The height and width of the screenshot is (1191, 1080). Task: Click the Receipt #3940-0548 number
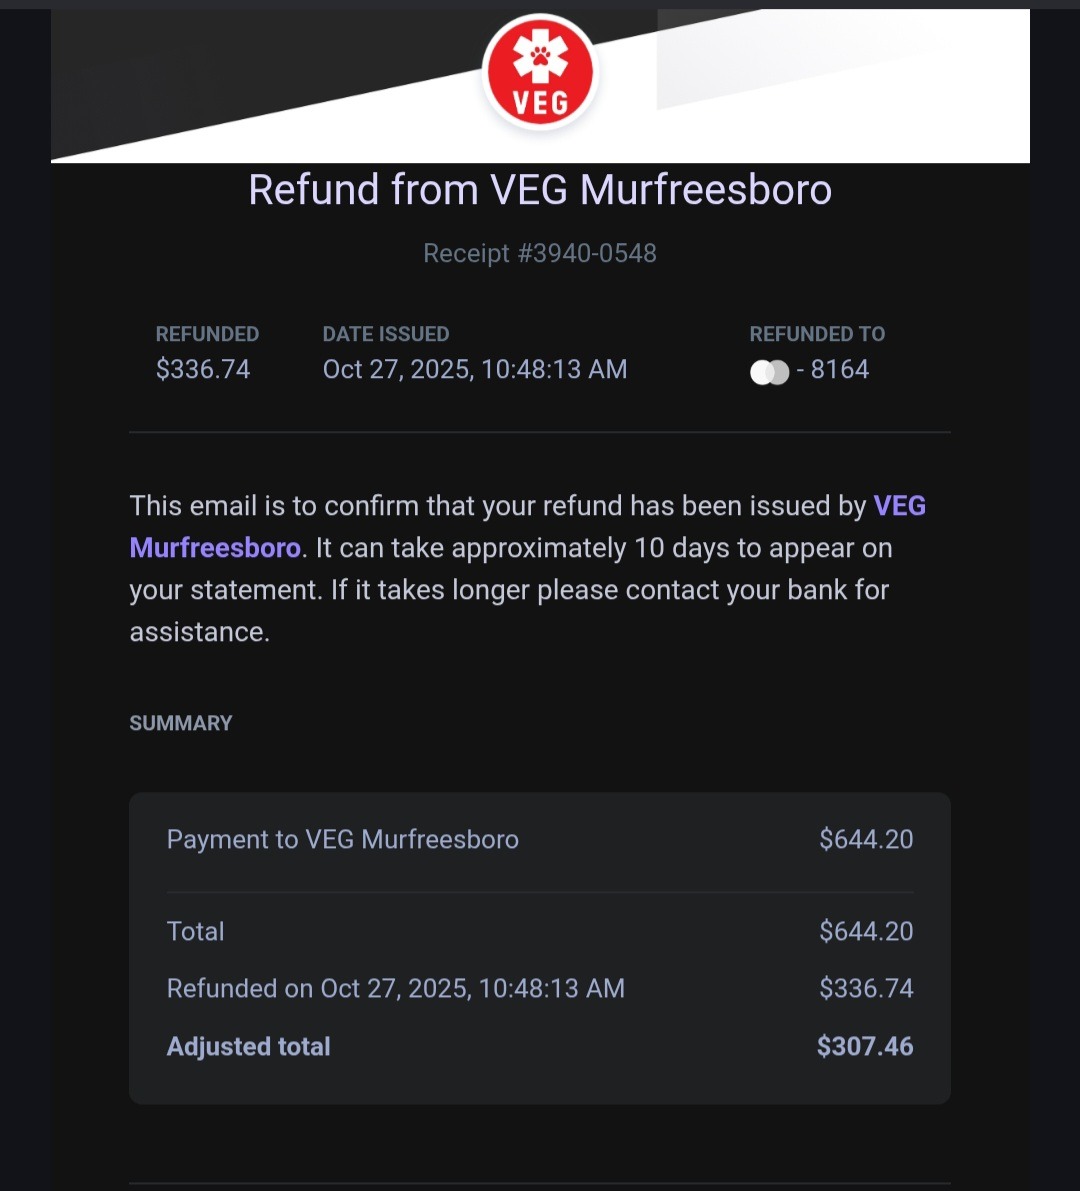tap(540, 253)
